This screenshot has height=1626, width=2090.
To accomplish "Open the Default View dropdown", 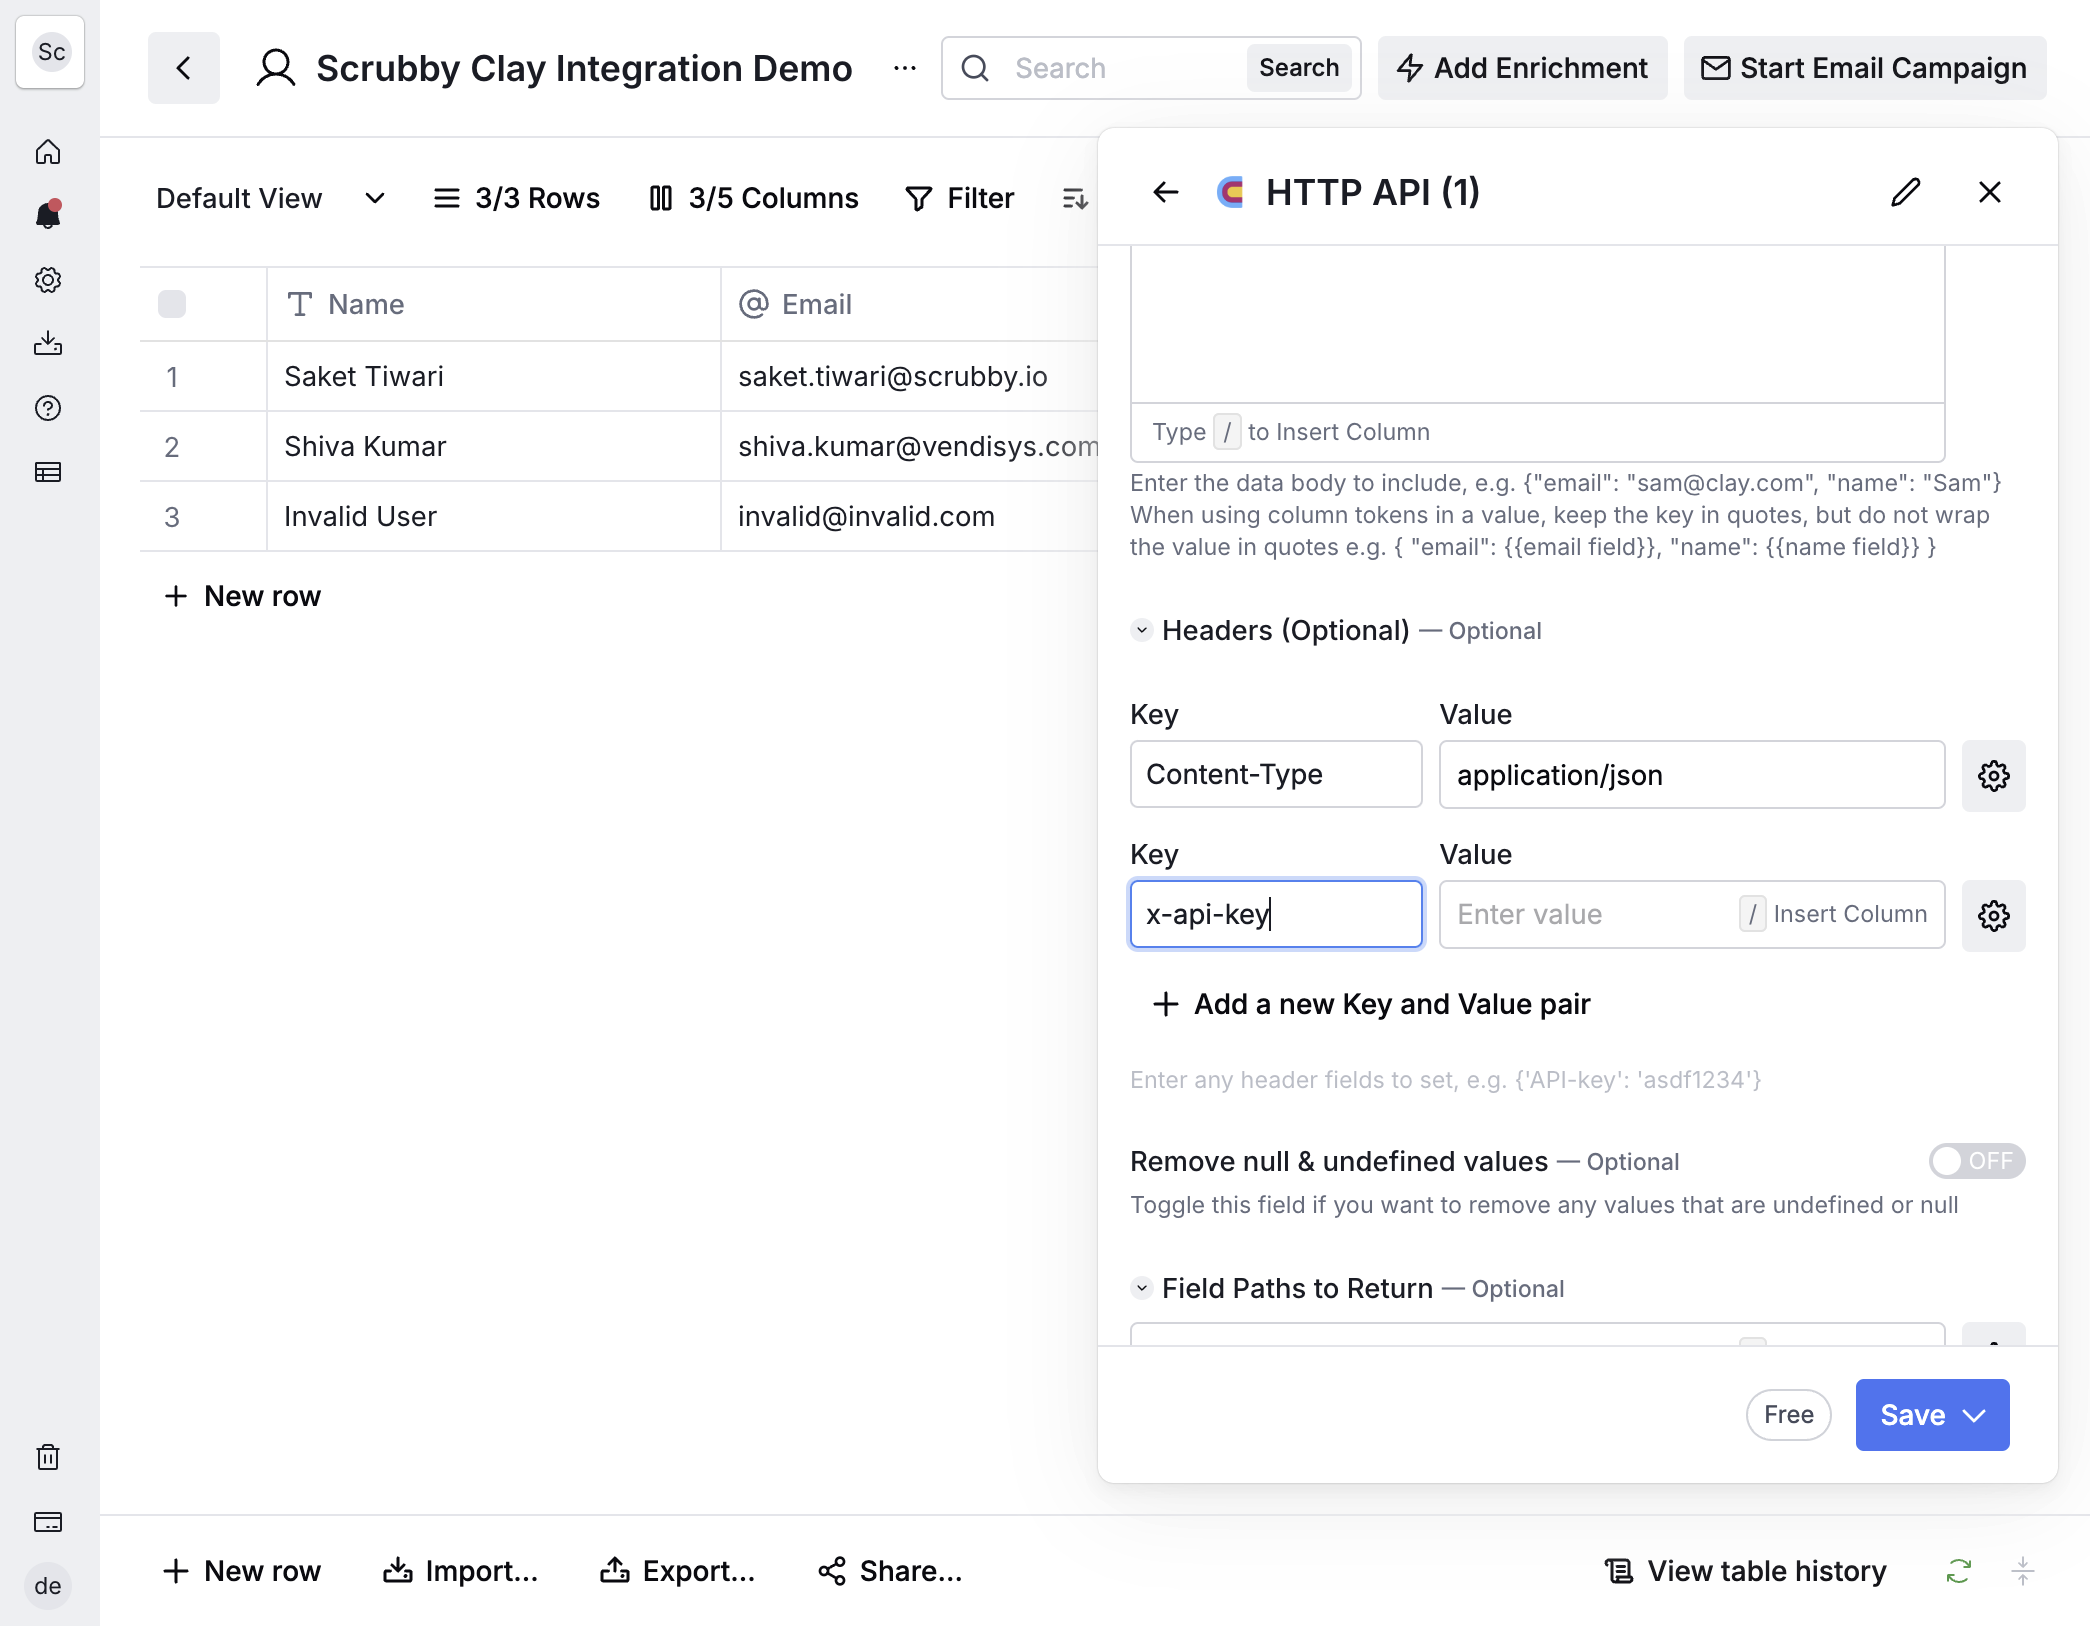I will tap(270, 198).
